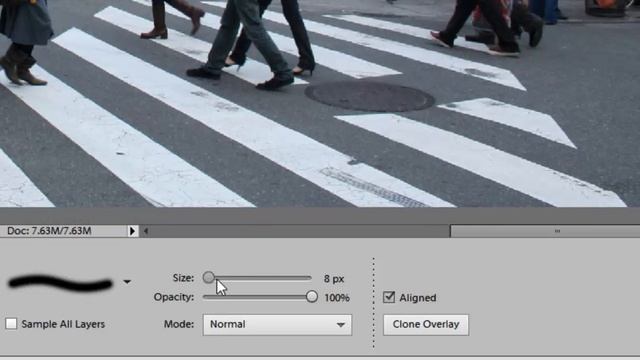Click the Clone Overlay button

click(x=426, y=324)
